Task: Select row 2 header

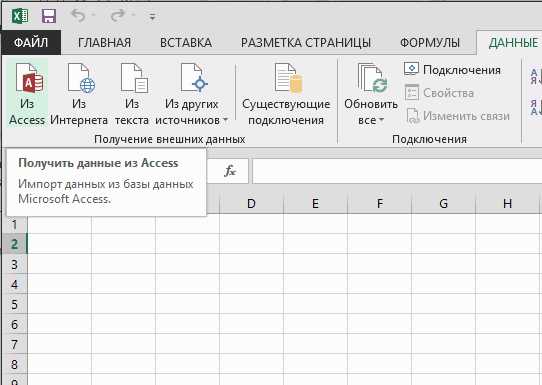Action: [15, 244]
